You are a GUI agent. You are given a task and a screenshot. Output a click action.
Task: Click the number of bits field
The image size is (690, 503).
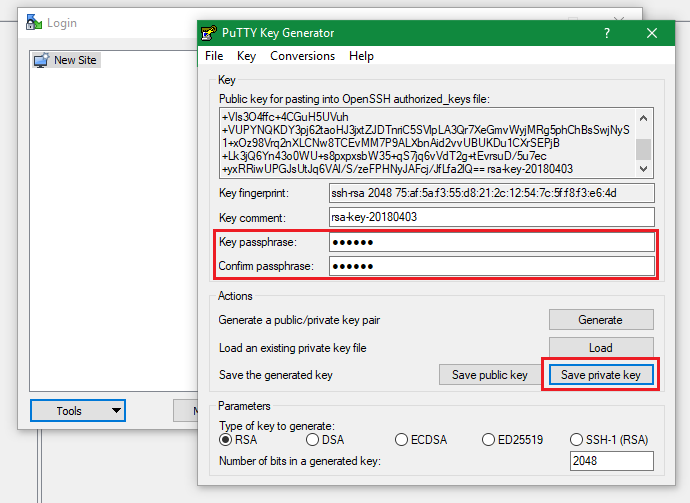pos(612,461)
